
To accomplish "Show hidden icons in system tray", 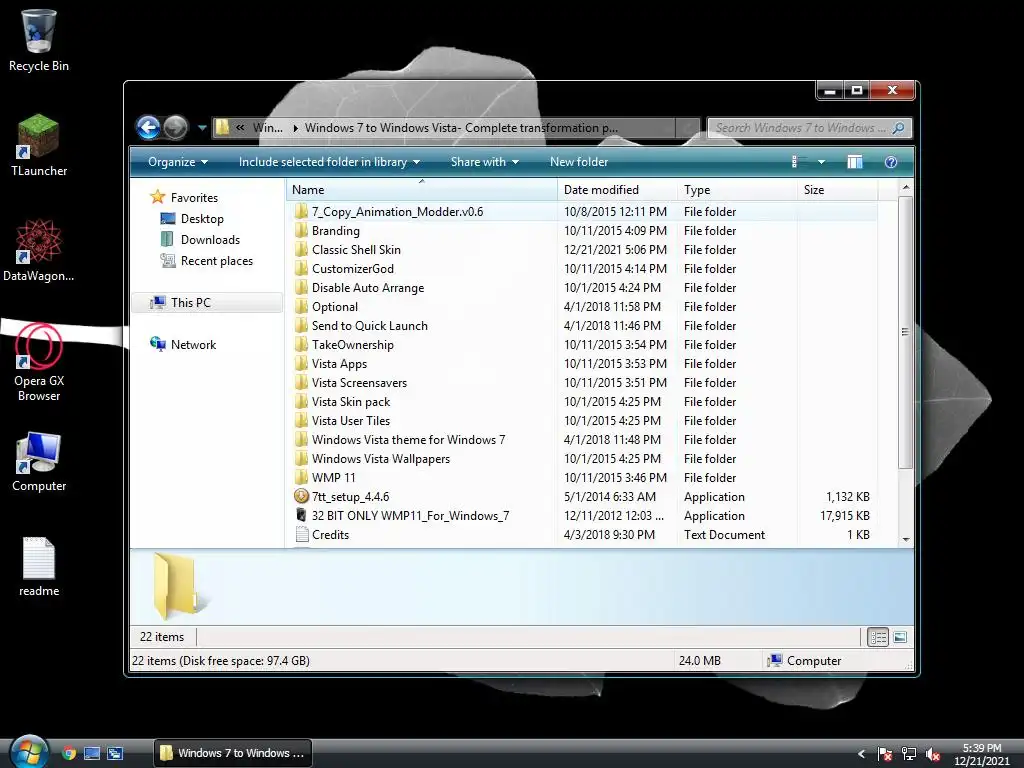I will point(861,754).
